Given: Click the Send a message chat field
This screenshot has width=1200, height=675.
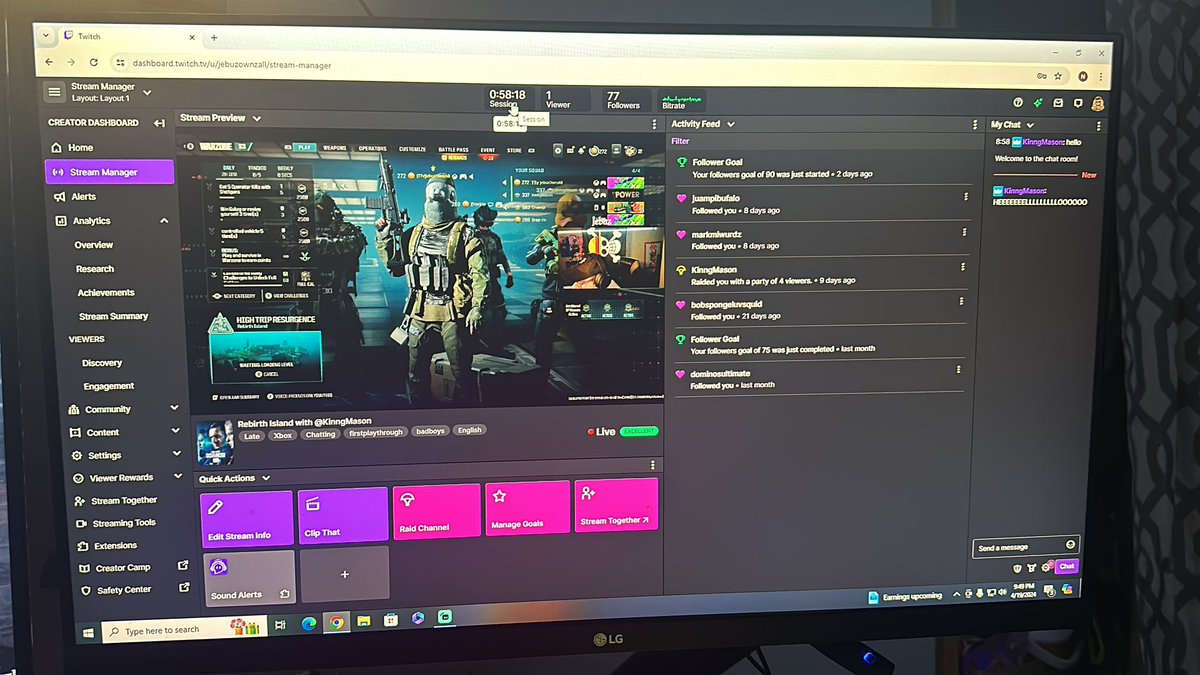Looking at the screenshot, I should point(1026,546).
